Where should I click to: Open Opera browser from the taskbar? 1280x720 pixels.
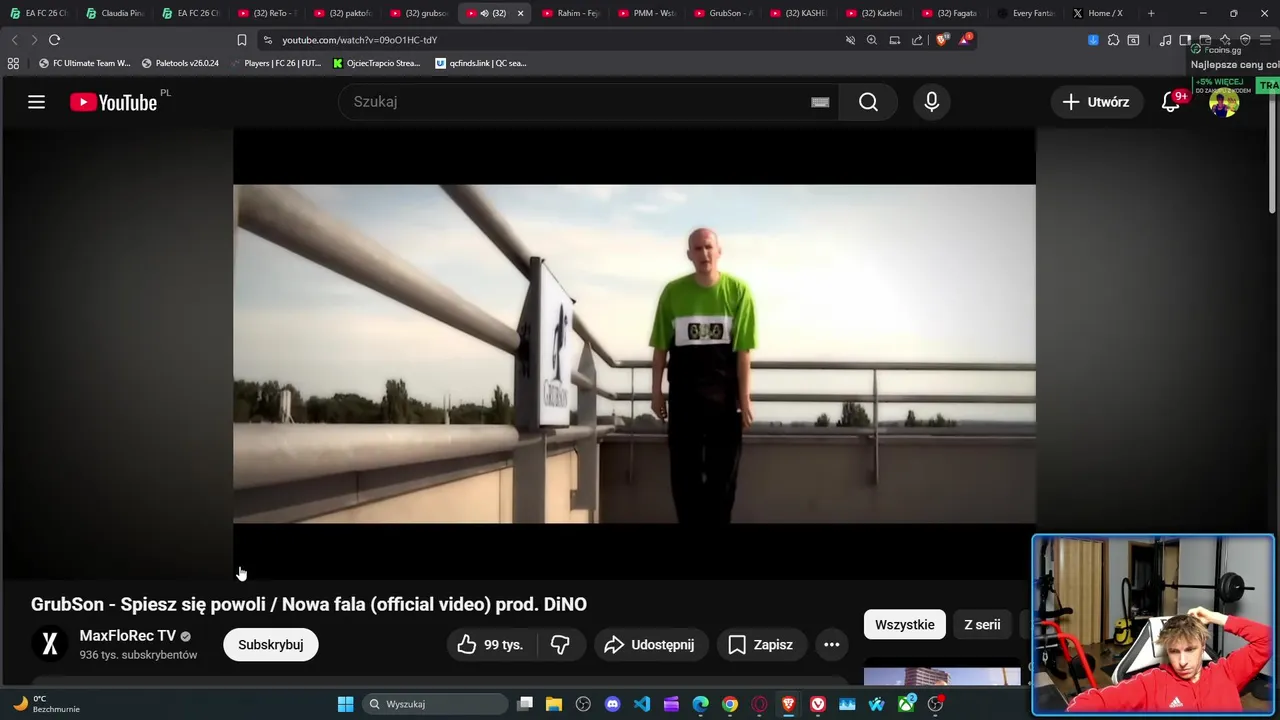[759, 704]
